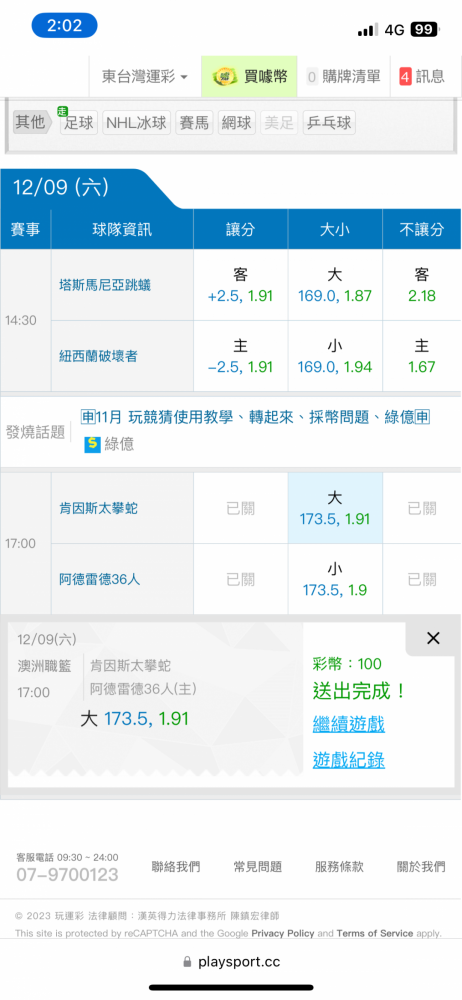
Task: Click the 買噓幣 coin icon
Action: tap(226, 77)
